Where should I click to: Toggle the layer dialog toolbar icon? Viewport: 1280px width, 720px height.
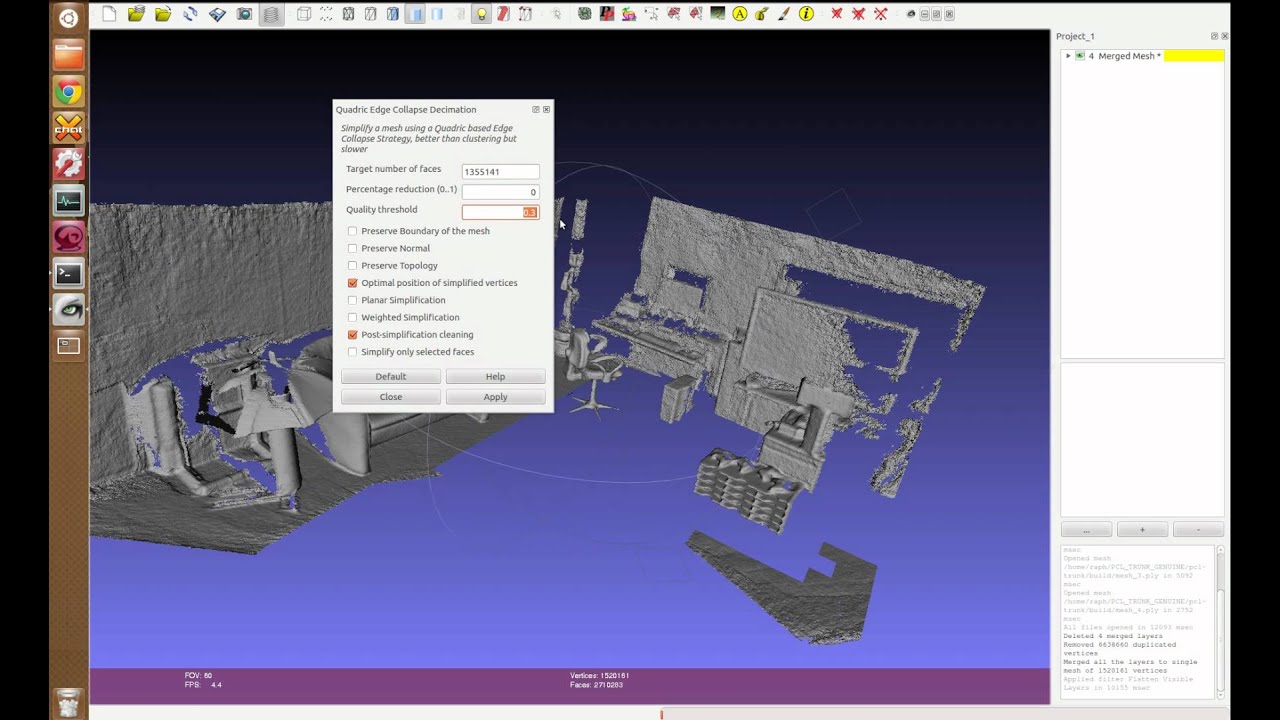pos(271,14)
